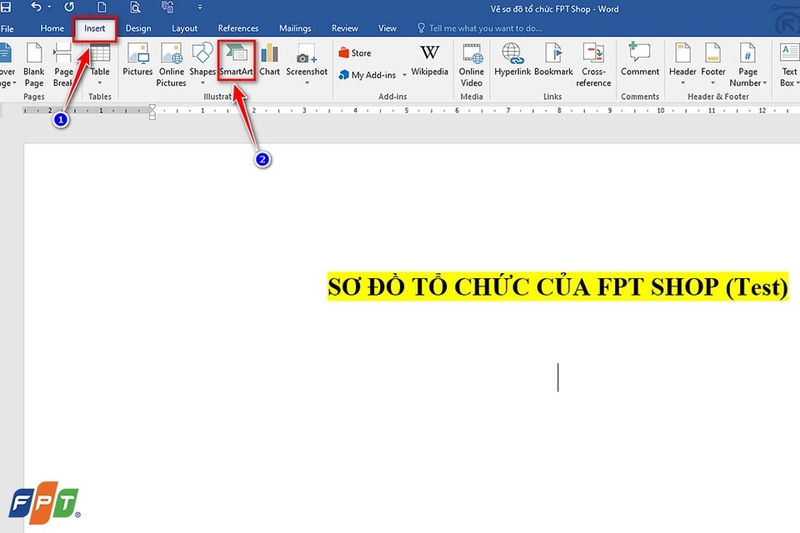Viewport: 800px width, 533px height.
Task: Switch to the Design tab
Action: 138,29
